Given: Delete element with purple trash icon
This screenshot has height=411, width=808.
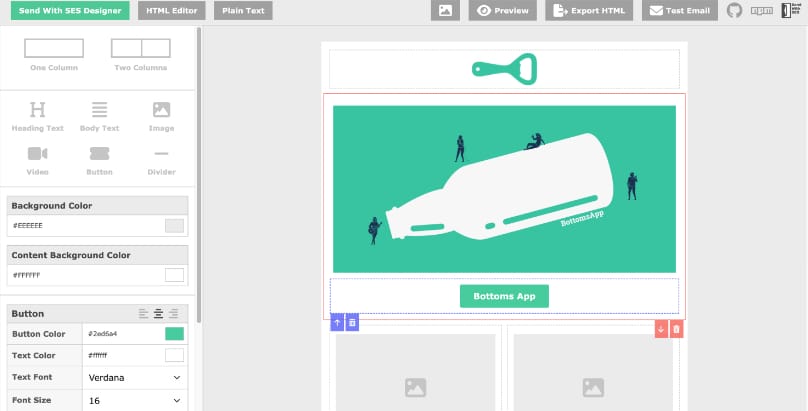Looking at the screenshot, I should tap(352, 322).
